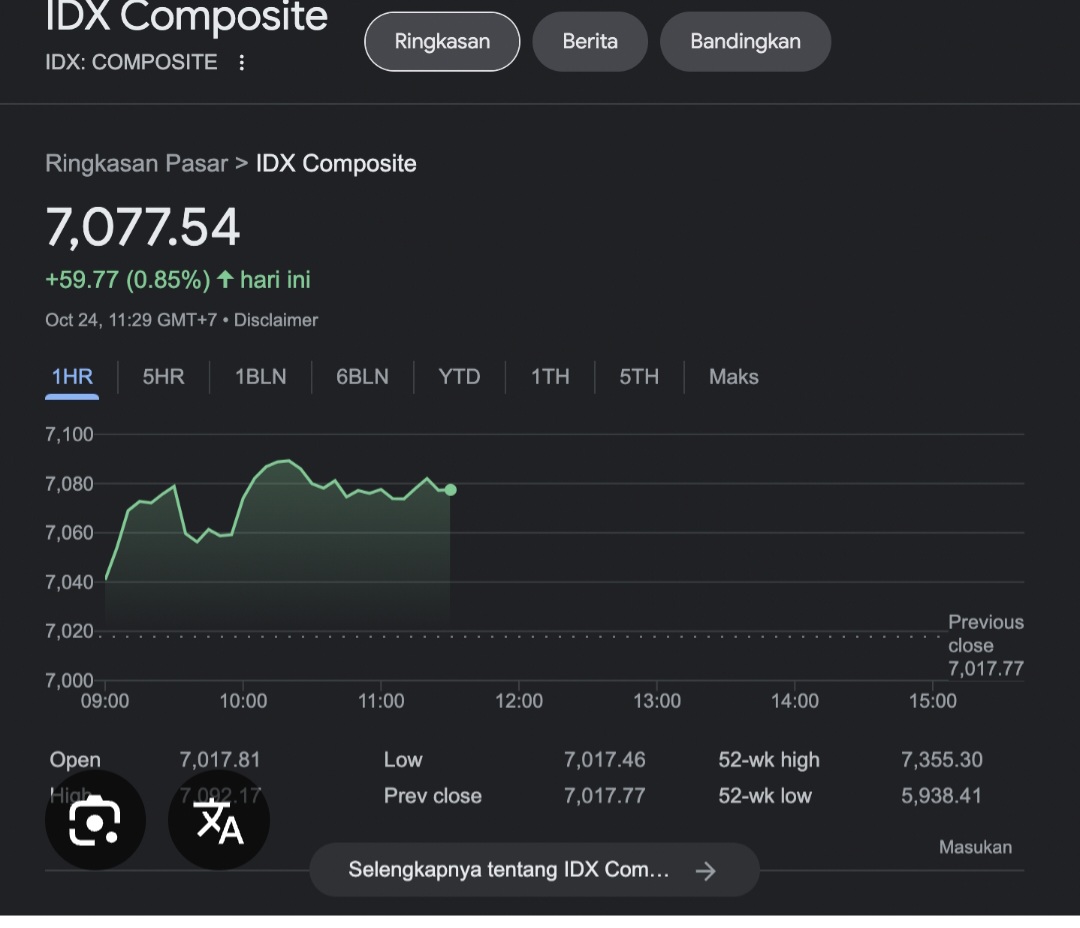Click the Ringkasan Pasar breadcrumb link
This screenshot has height=928, width=1080.
[136, 164]
